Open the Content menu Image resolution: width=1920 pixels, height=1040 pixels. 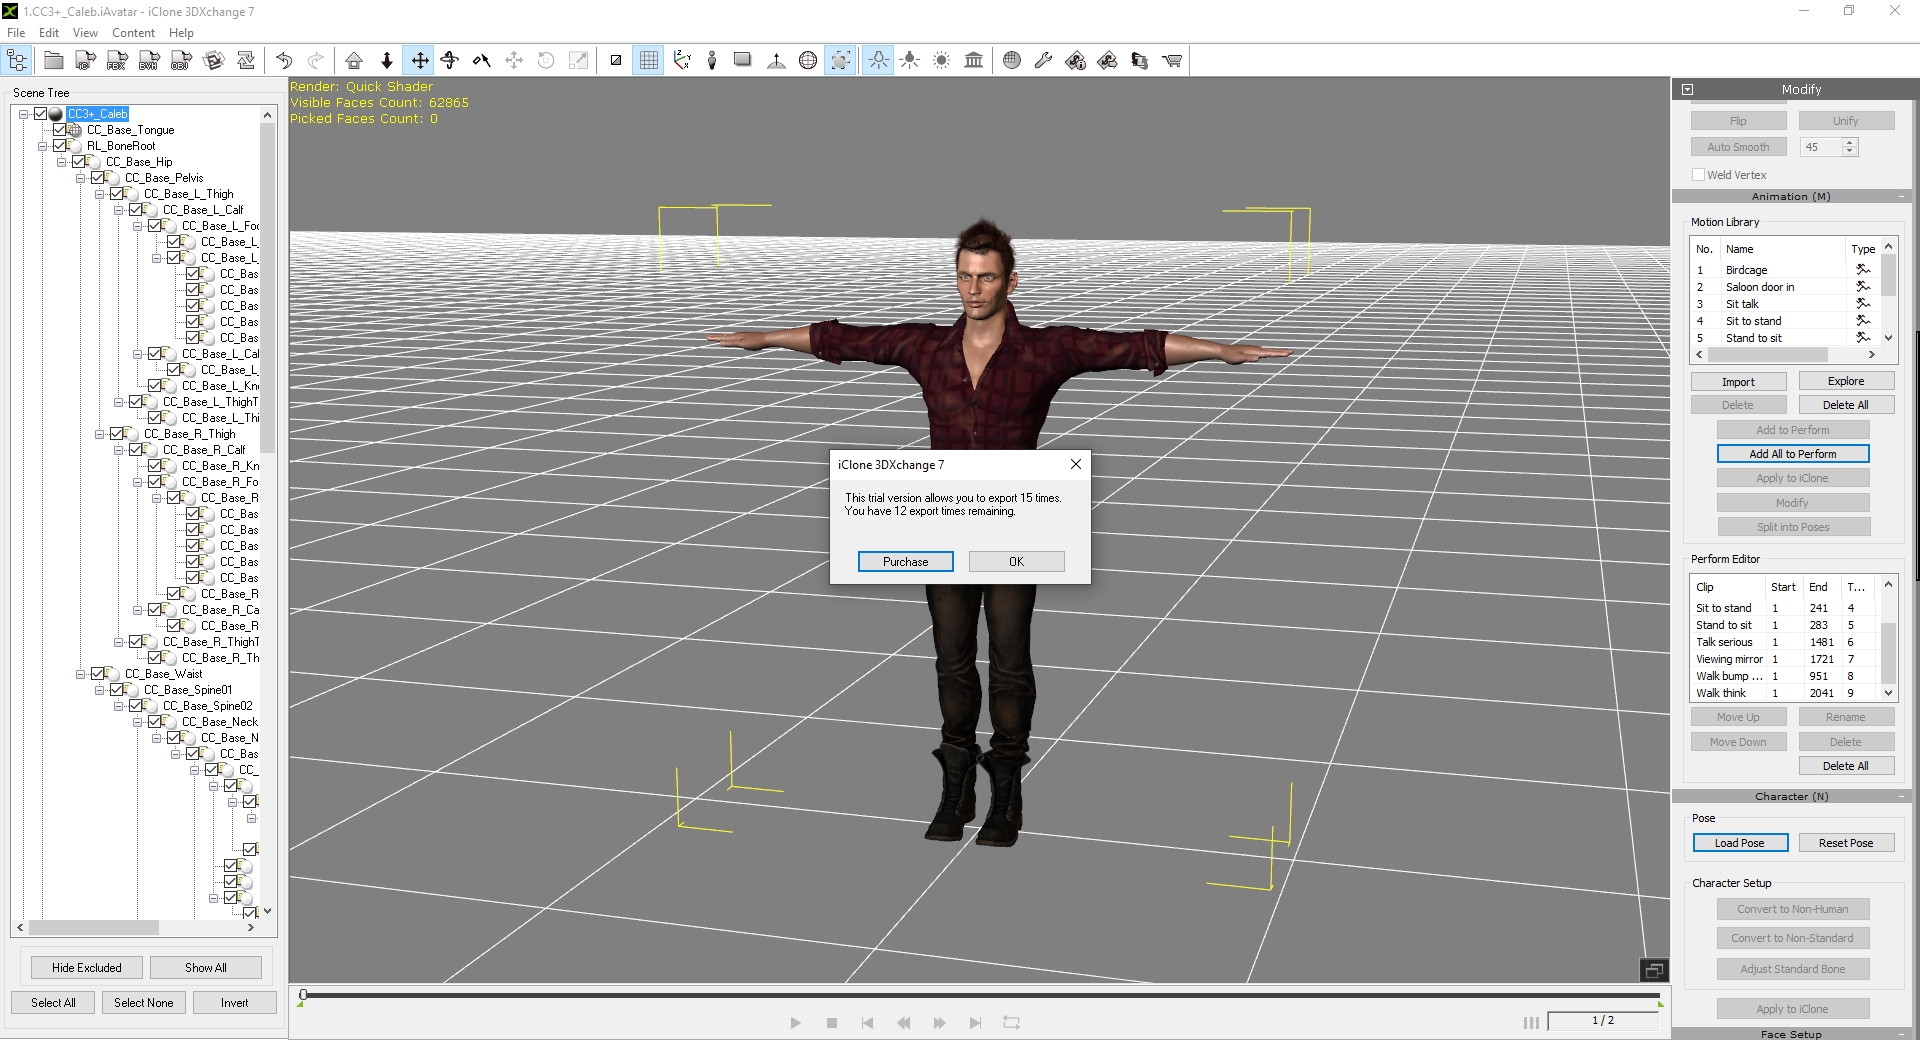click(133, 33)
